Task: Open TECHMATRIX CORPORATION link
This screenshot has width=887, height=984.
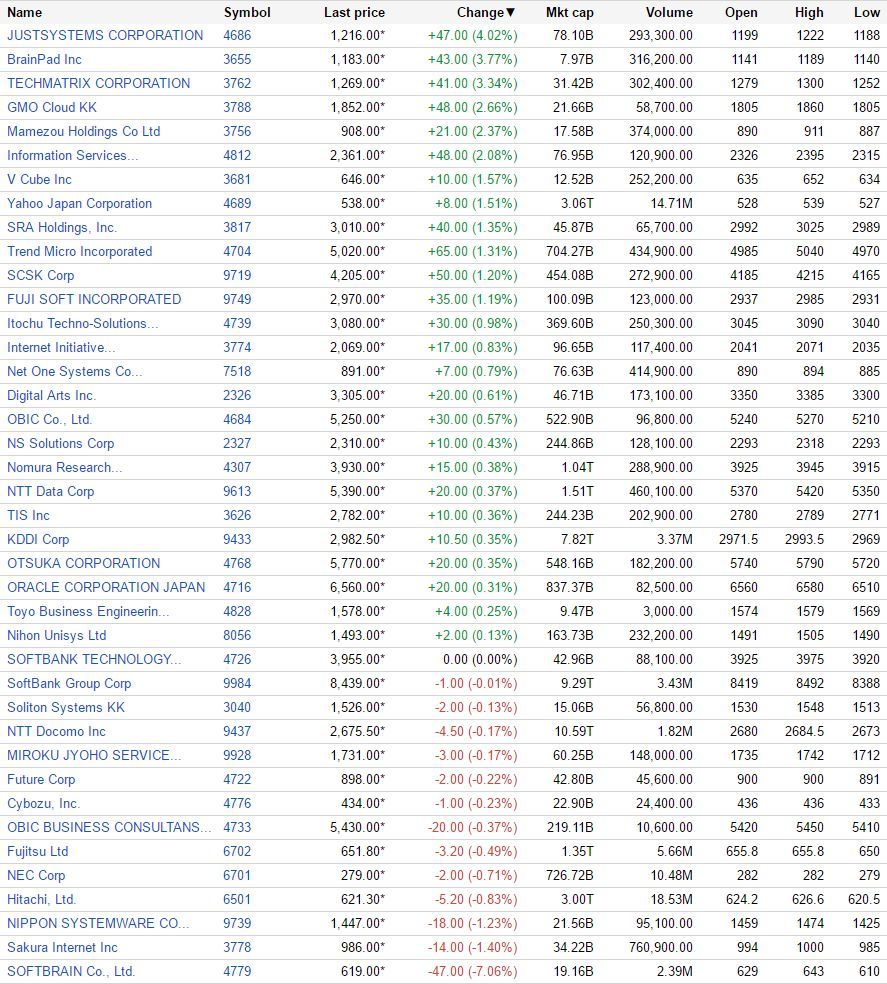Action: 99,83
